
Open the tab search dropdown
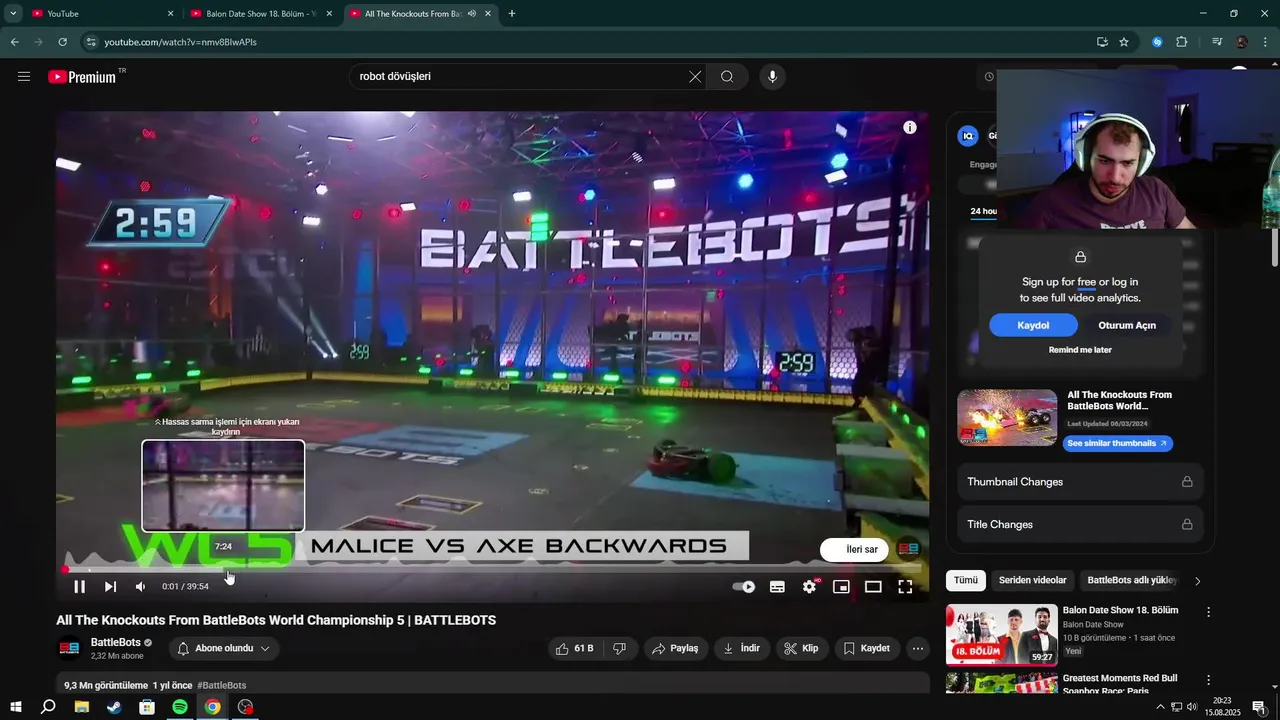pyautogui.click(x=13, y=14)
